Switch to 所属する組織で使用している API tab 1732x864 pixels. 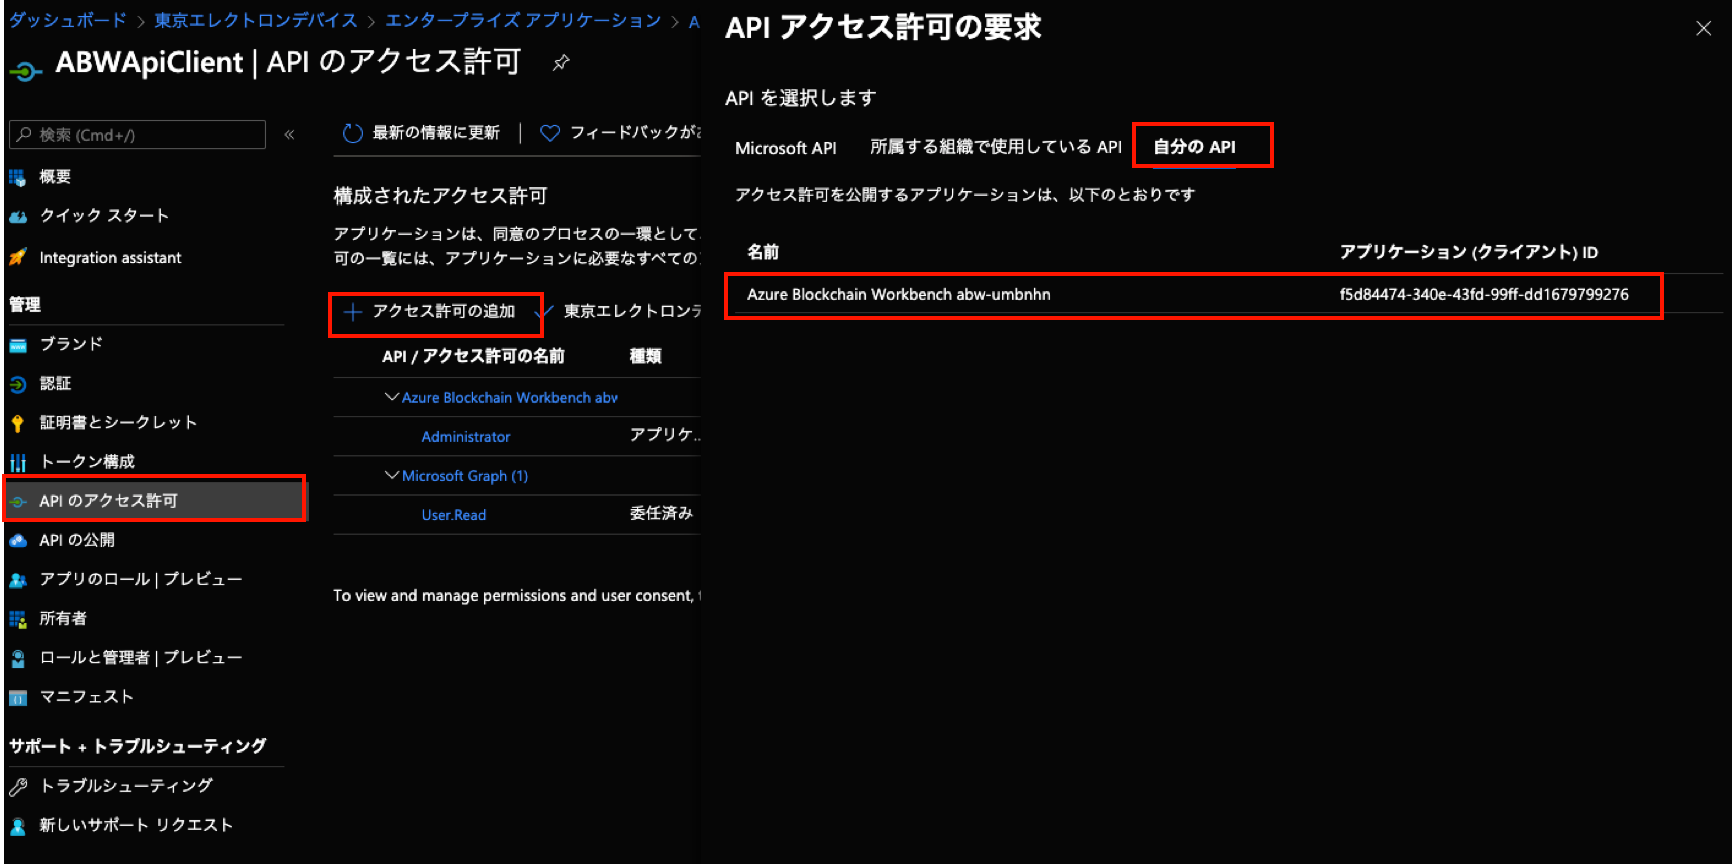pos(996,147)
